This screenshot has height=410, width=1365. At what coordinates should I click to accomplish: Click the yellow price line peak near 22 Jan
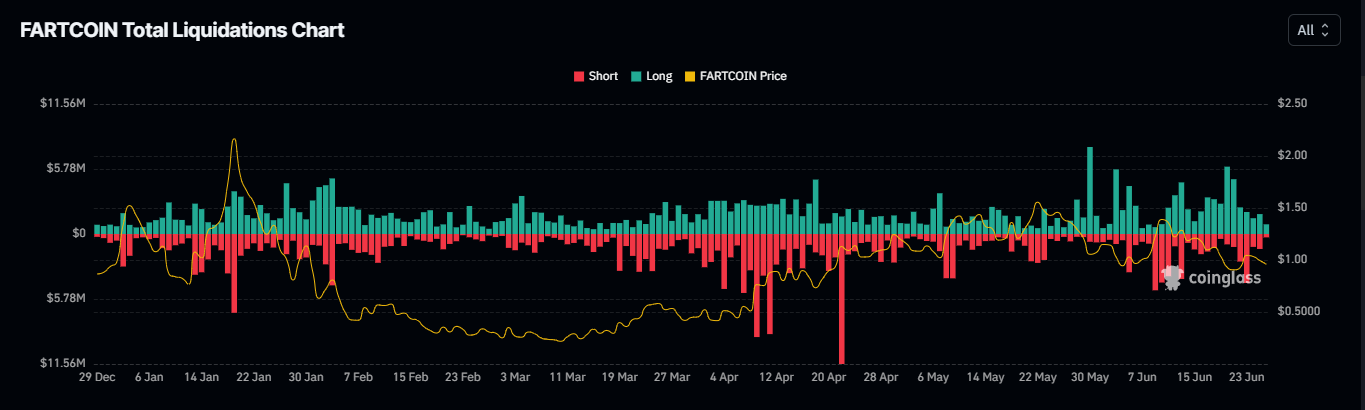(234, 141)
